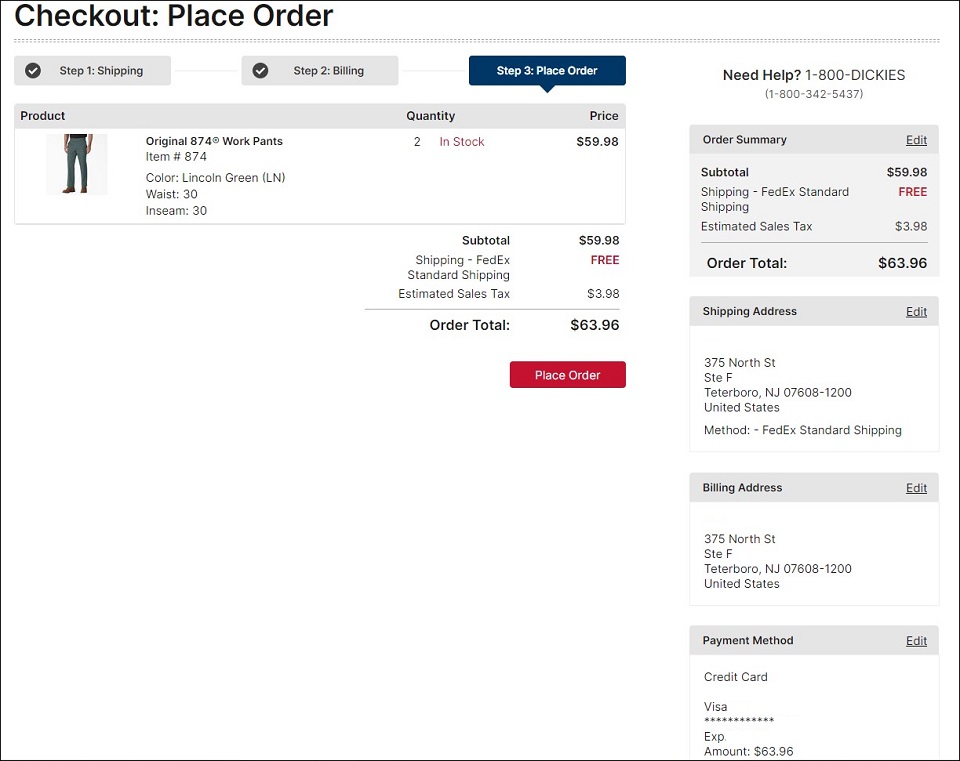
Task: Click the Step 1 Shipping checkmark icon
Action: tap(33, 70)
